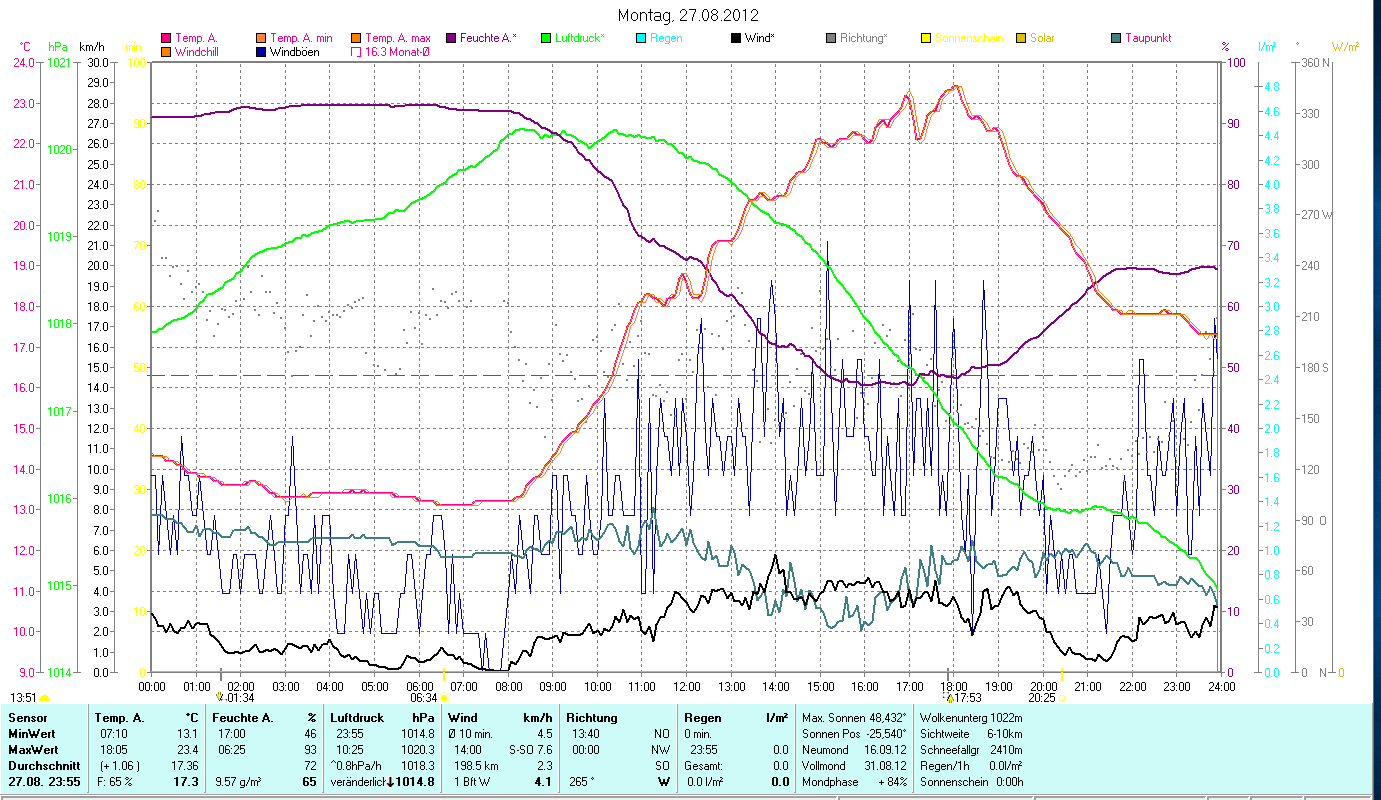
Task: Click the moonset marker at 01:34
Action: coord(220,697)
